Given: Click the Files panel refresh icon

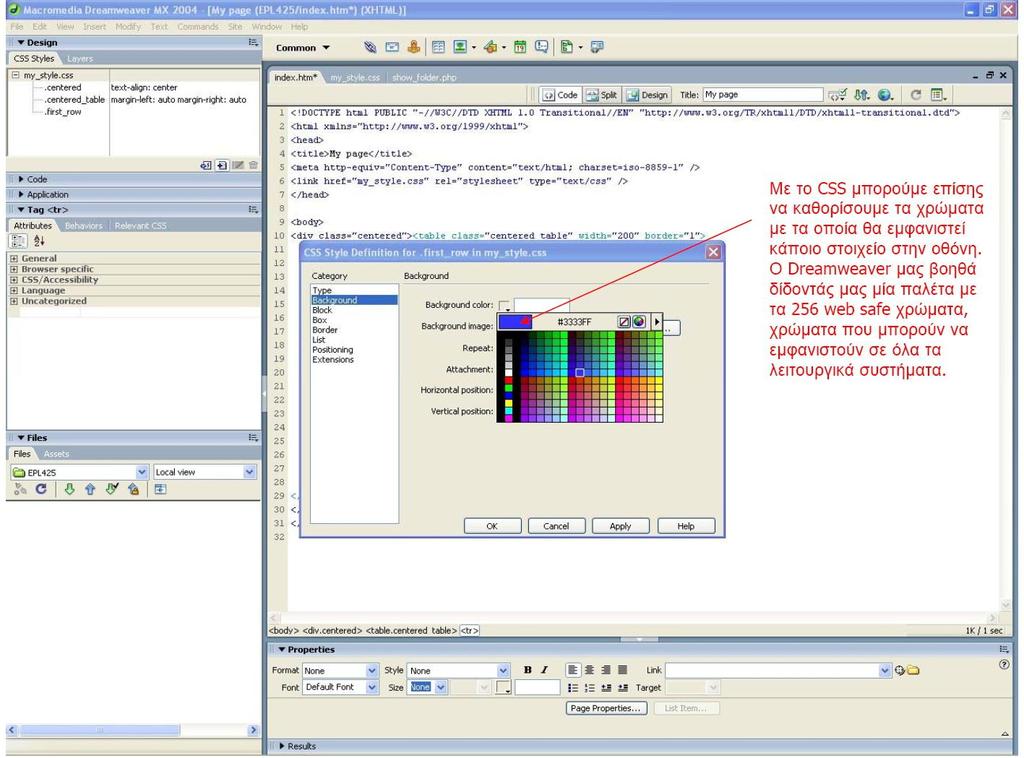Looking at the screenshot, I should pyautogui.click(x=41, y=489).
